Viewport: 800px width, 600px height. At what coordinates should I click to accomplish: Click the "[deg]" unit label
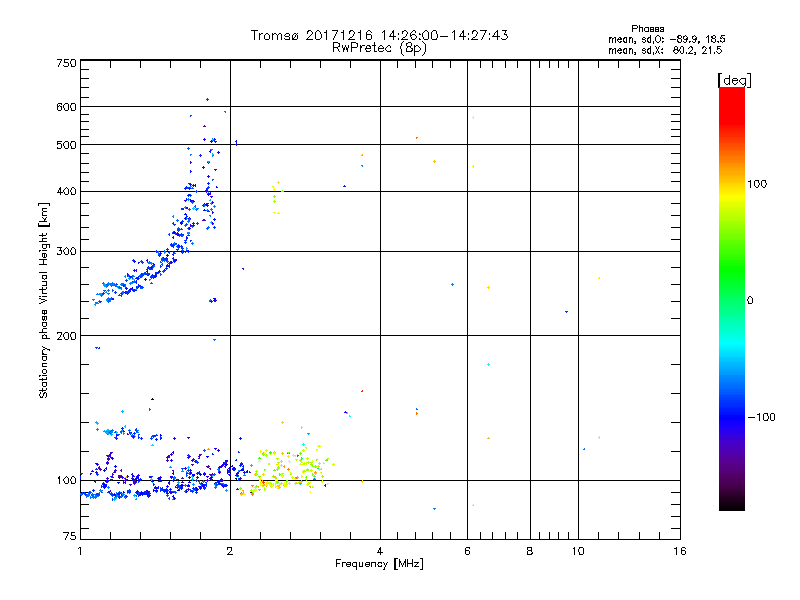(734, 80)
